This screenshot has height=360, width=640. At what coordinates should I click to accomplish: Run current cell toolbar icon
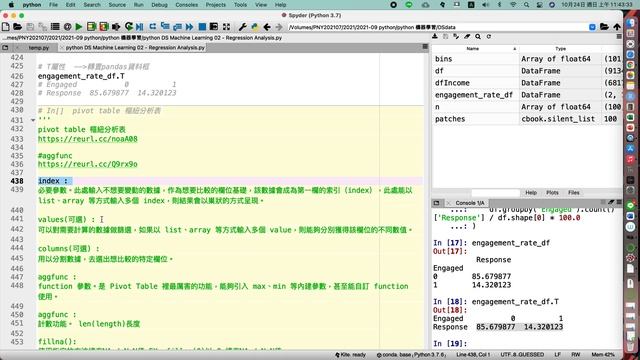click(x=91, y=27)
